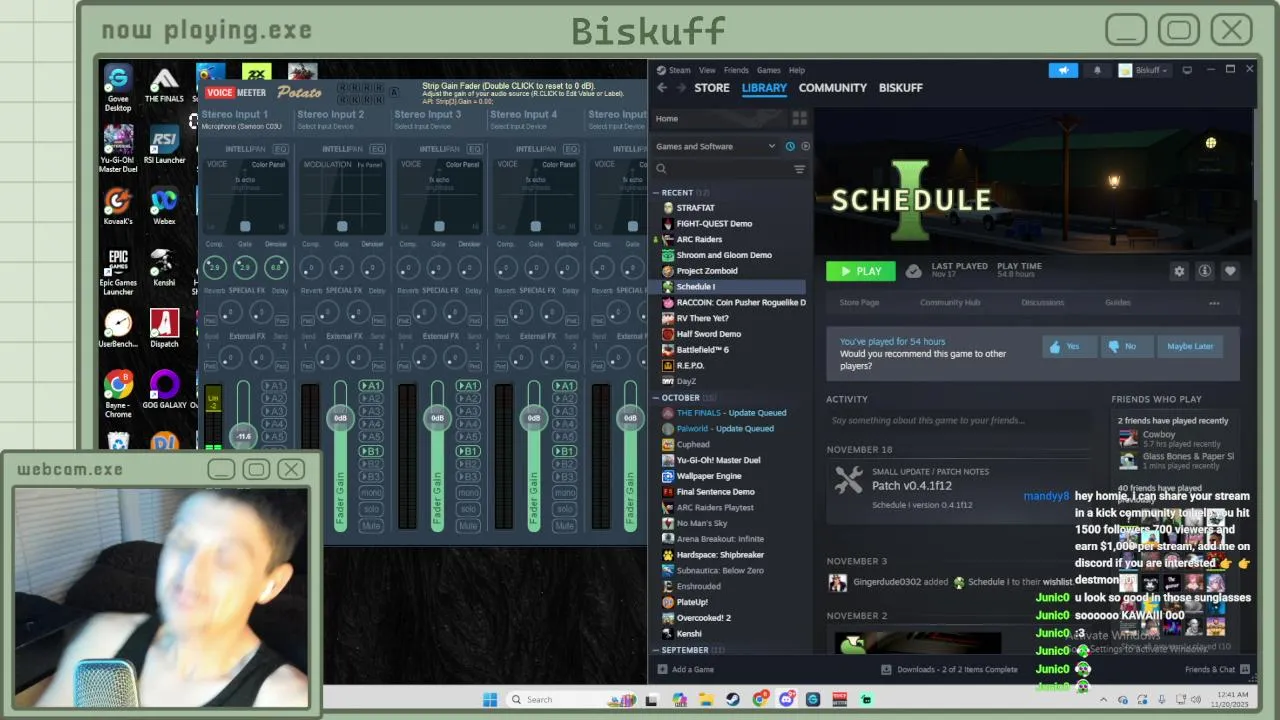Toggle A2 bus on Stereo Input 3
Viewport: 1280px width, 720px height.
pyautogui.click(x=468, y=398)
